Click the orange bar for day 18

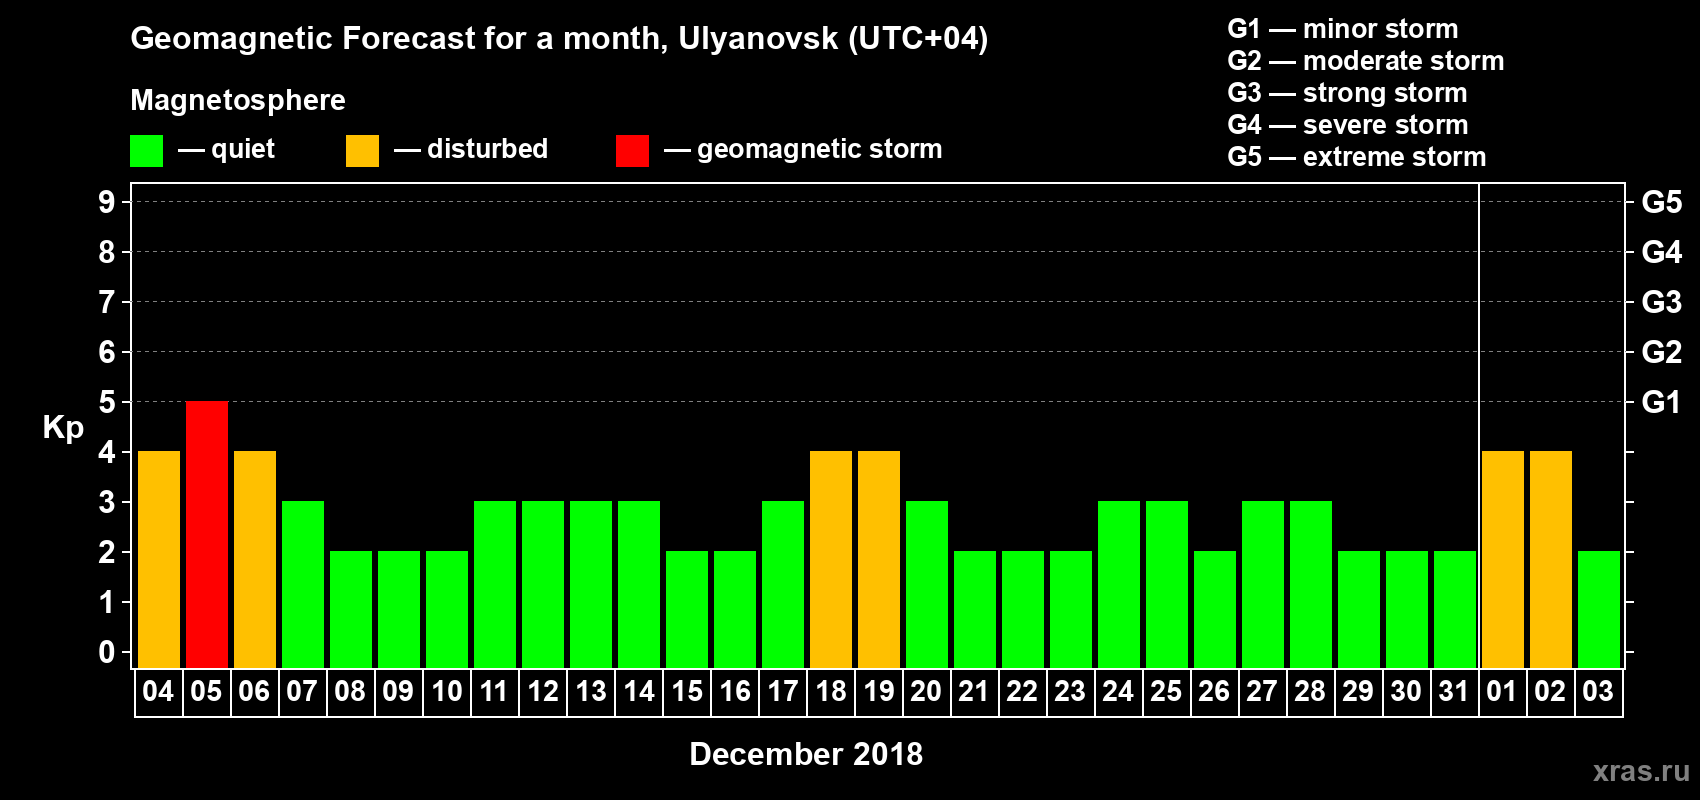click(831, 560)
